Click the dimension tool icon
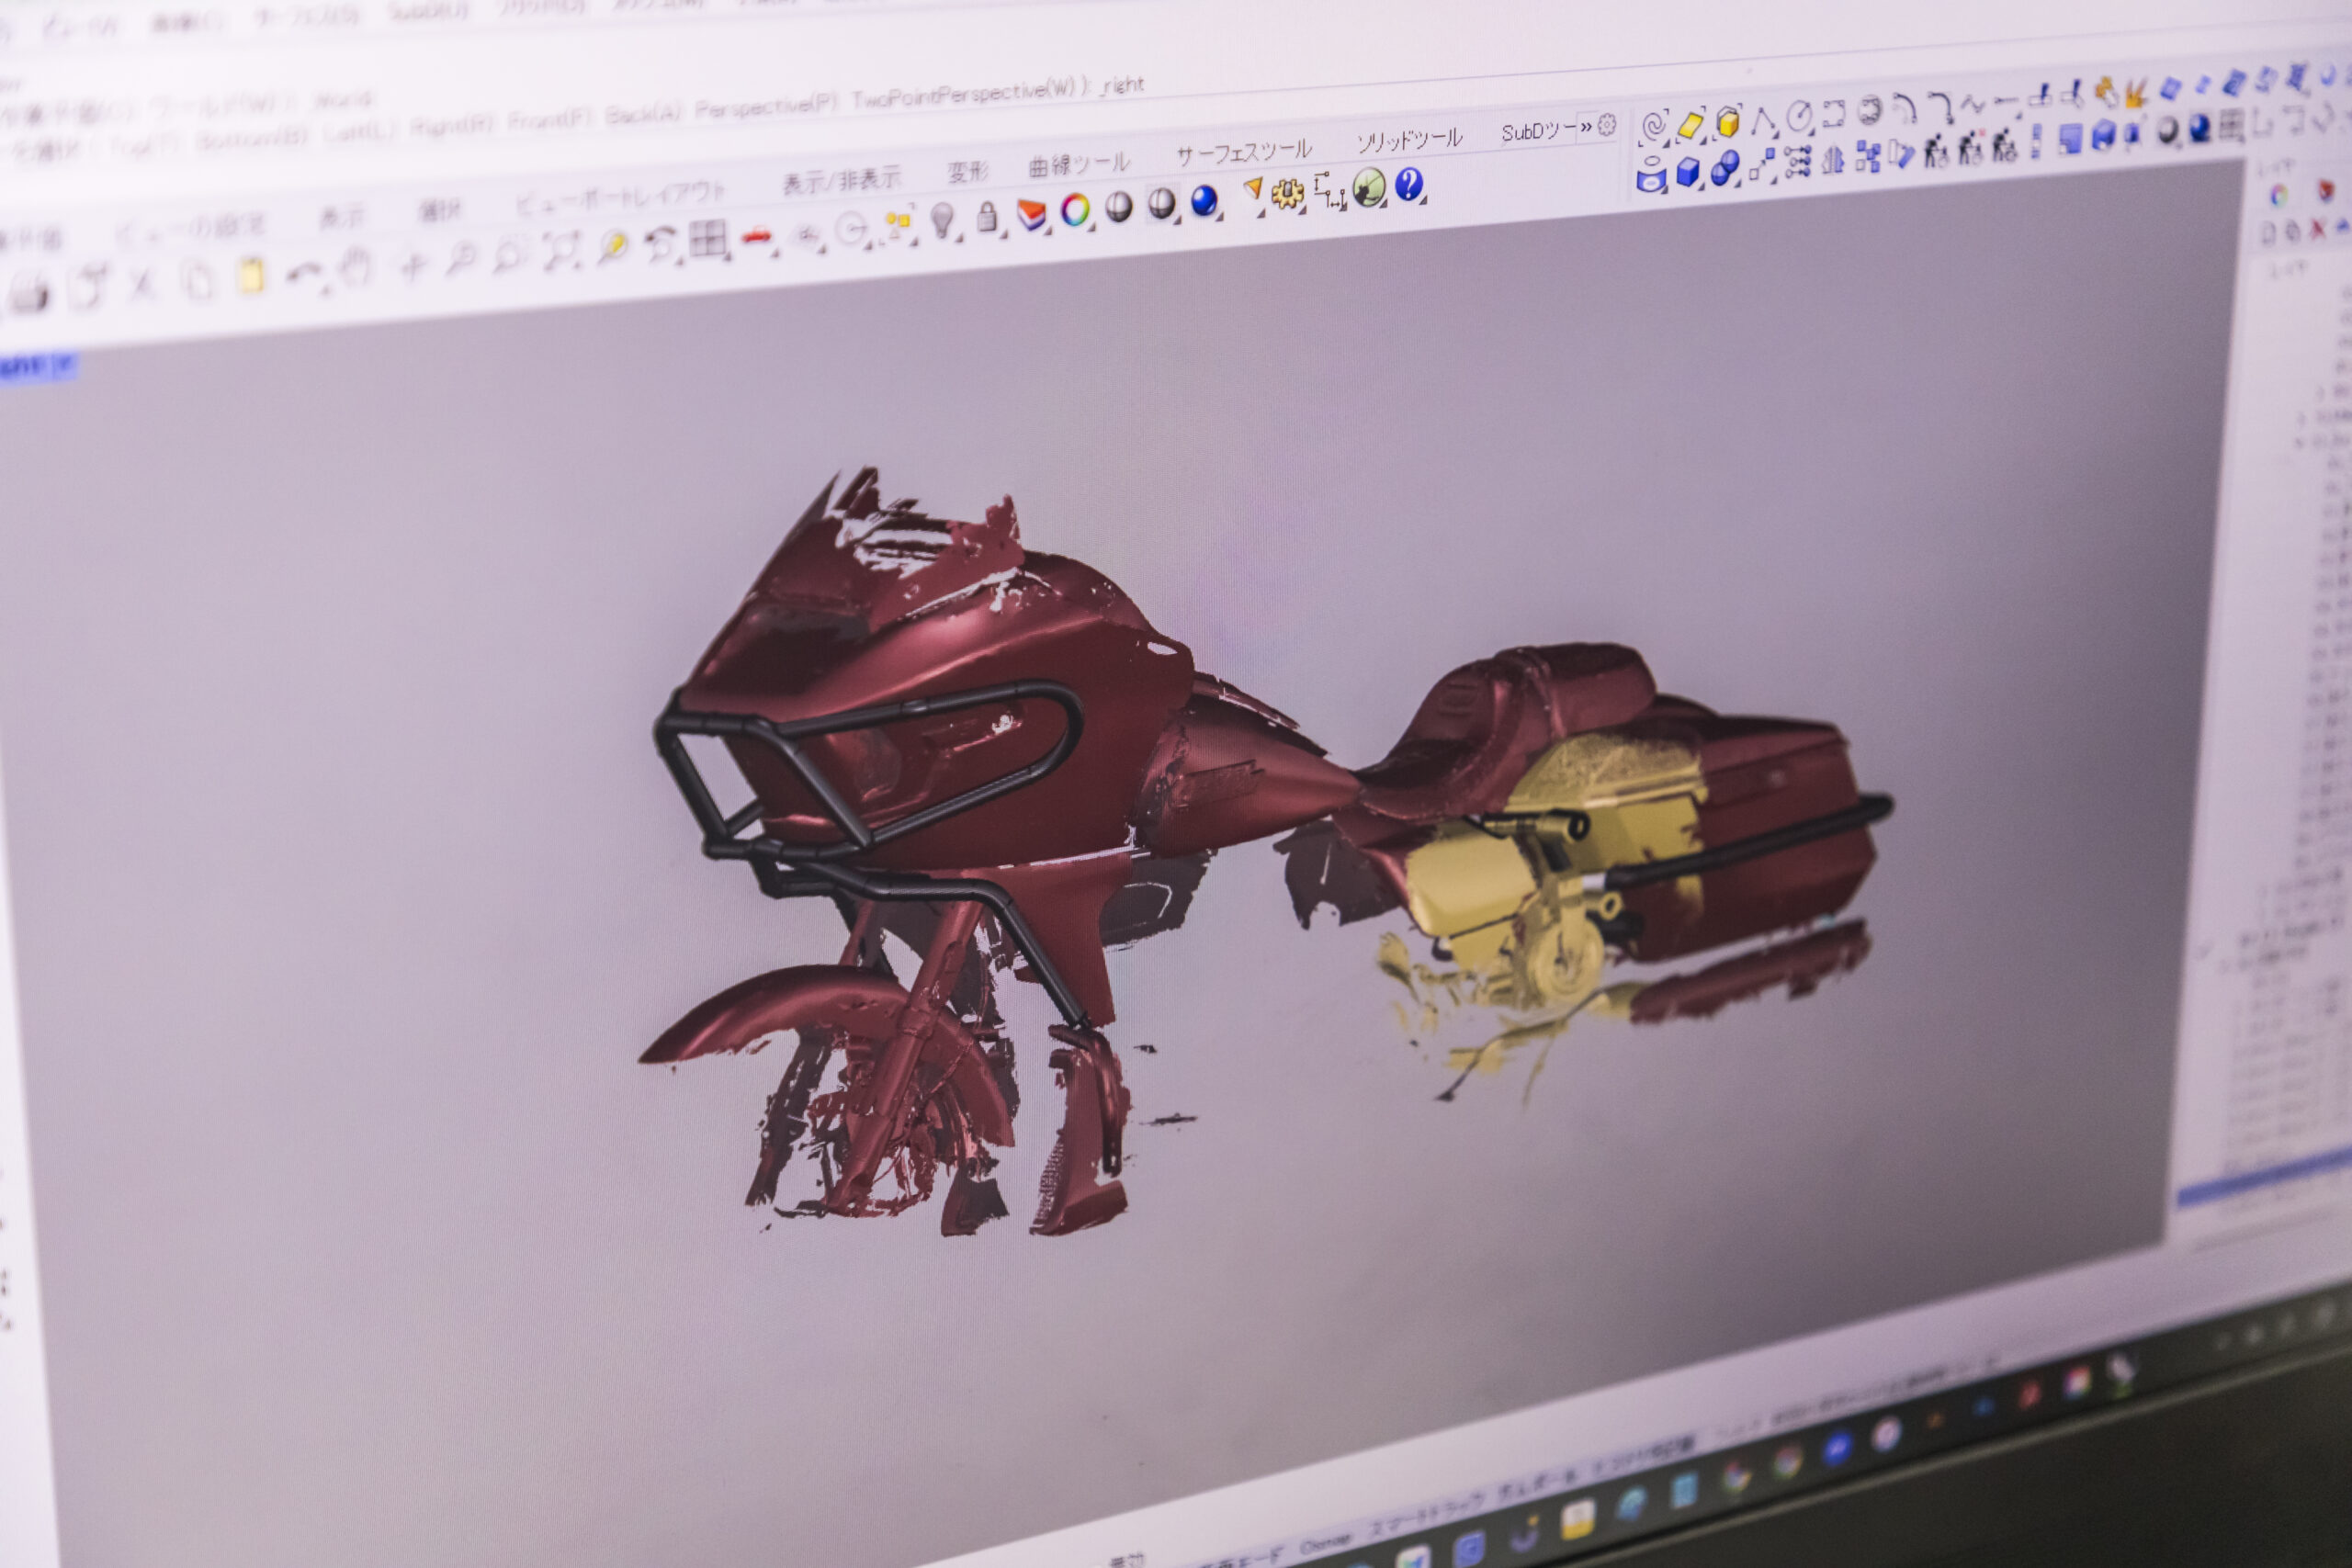Image resolution: width=2352 pixels, height=1568 pixels. (1329, 190)
